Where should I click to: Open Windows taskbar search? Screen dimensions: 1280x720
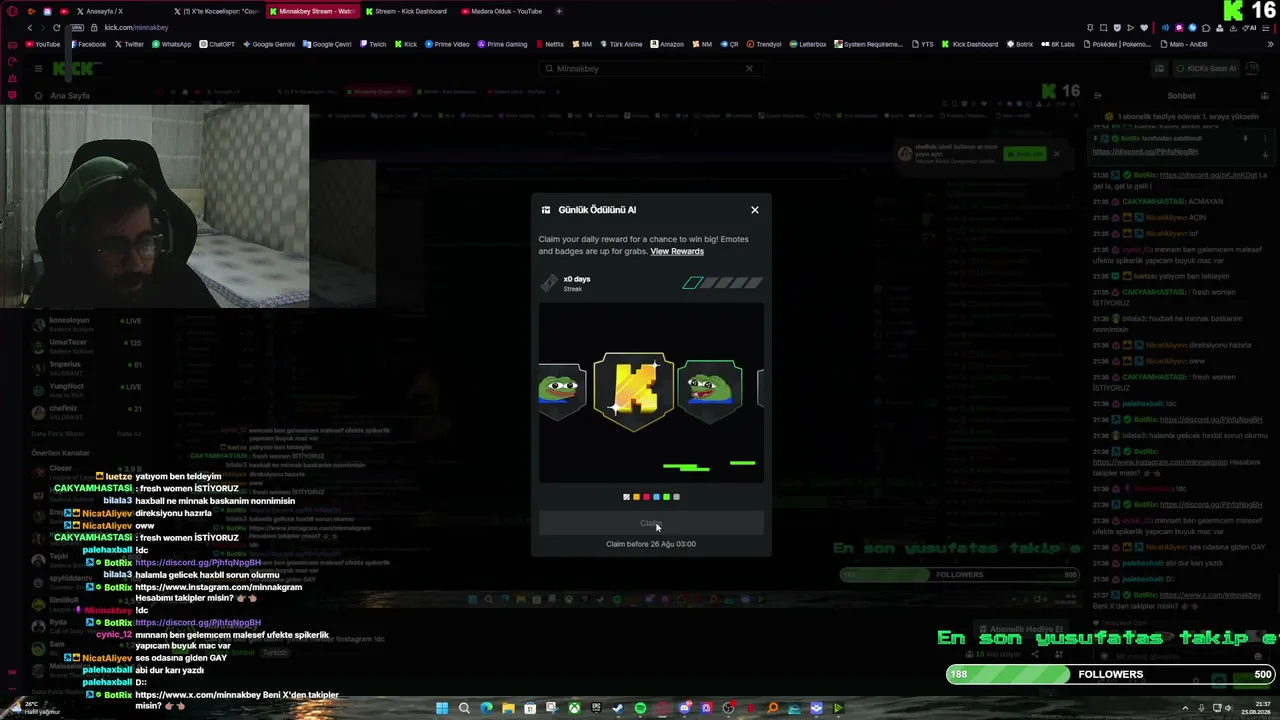pyautogui.click(x=464, y=708)
